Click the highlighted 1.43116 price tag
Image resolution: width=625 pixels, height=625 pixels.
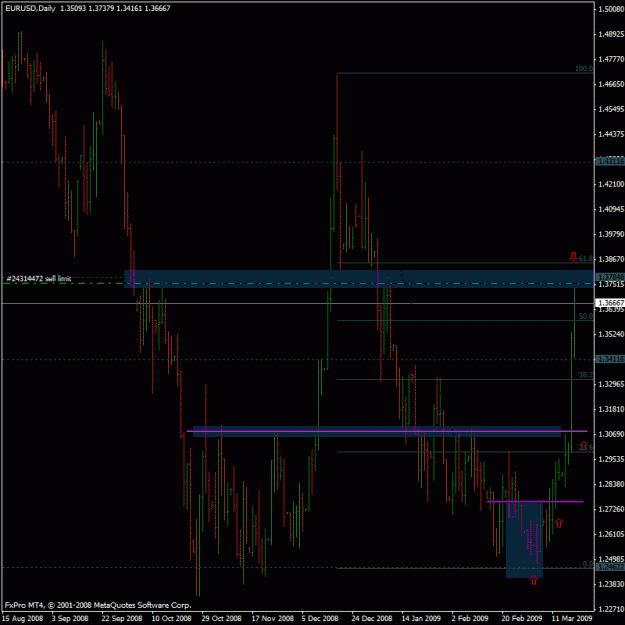coord(610,161)
